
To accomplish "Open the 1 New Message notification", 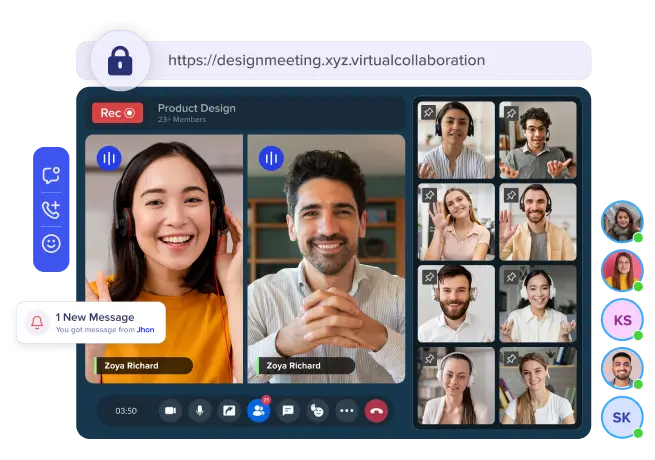I will click(x=91, y=323).
